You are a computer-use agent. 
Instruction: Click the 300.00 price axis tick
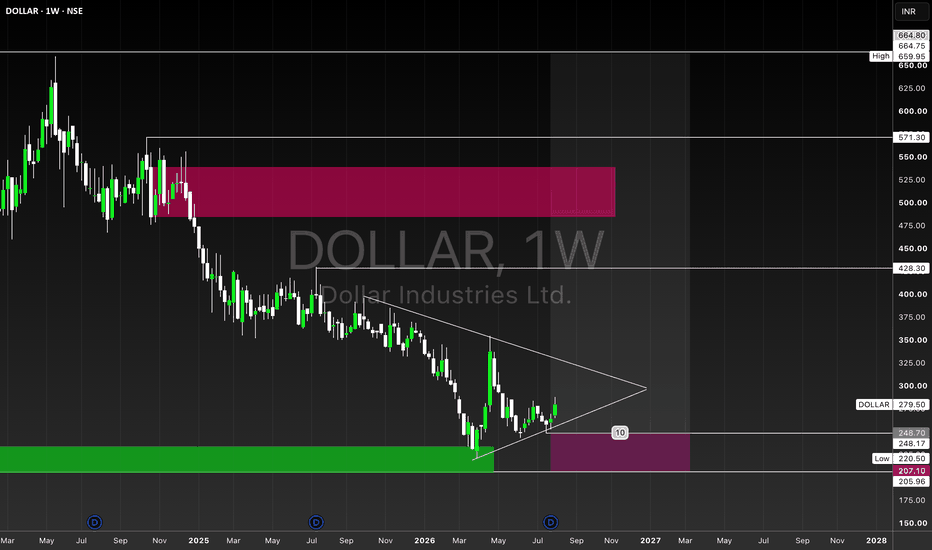pyautogui.click(x=912, y=386)
